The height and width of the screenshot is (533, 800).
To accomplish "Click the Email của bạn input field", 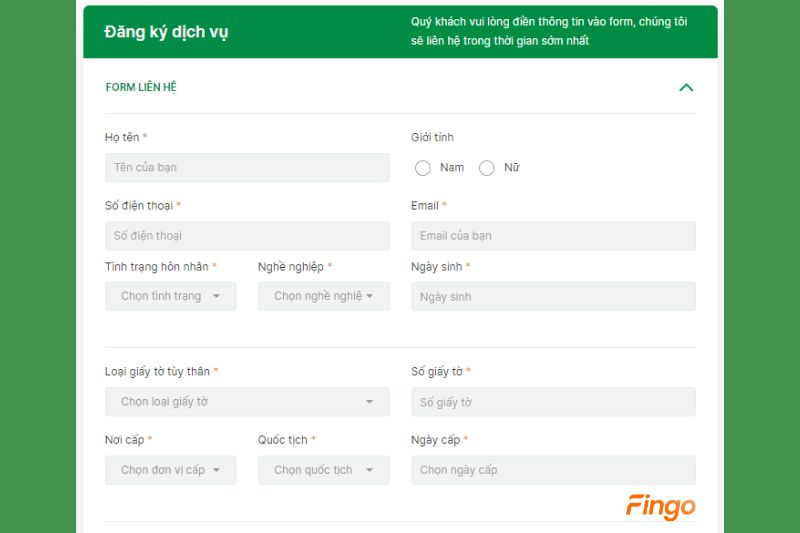I will (553, 236).
